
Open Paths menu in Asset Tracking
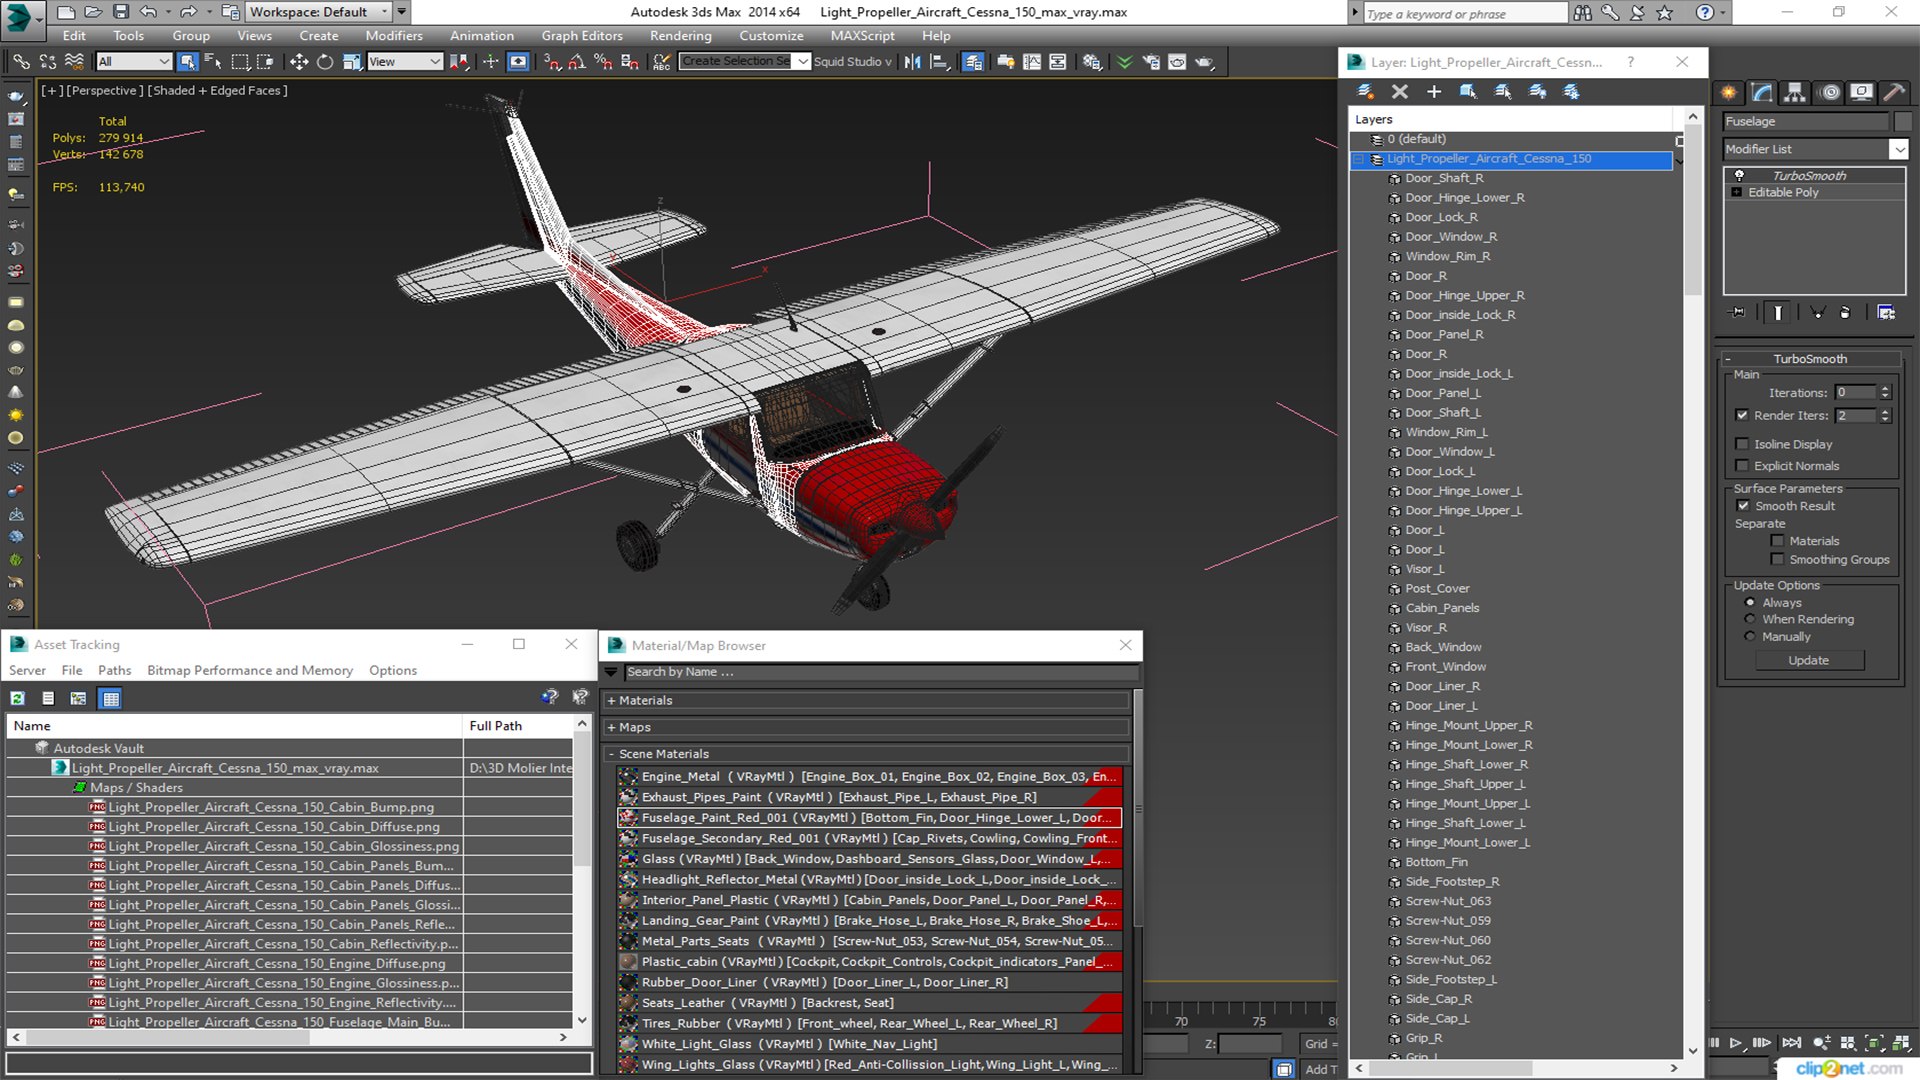click(114, 671)
